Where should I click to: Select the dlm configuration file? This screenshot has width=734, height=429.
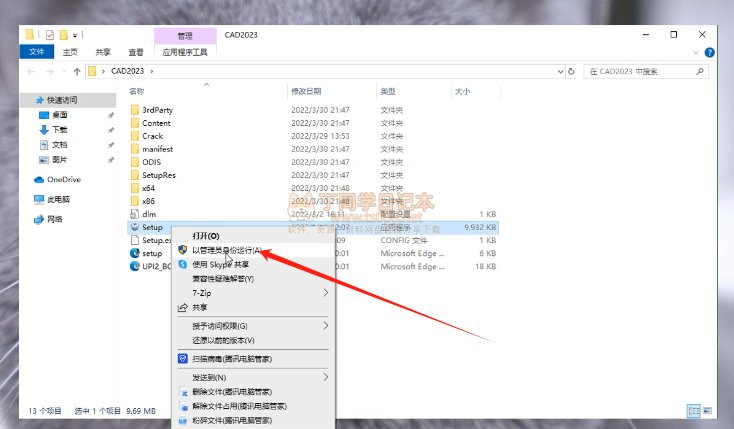tap(149, 214)
